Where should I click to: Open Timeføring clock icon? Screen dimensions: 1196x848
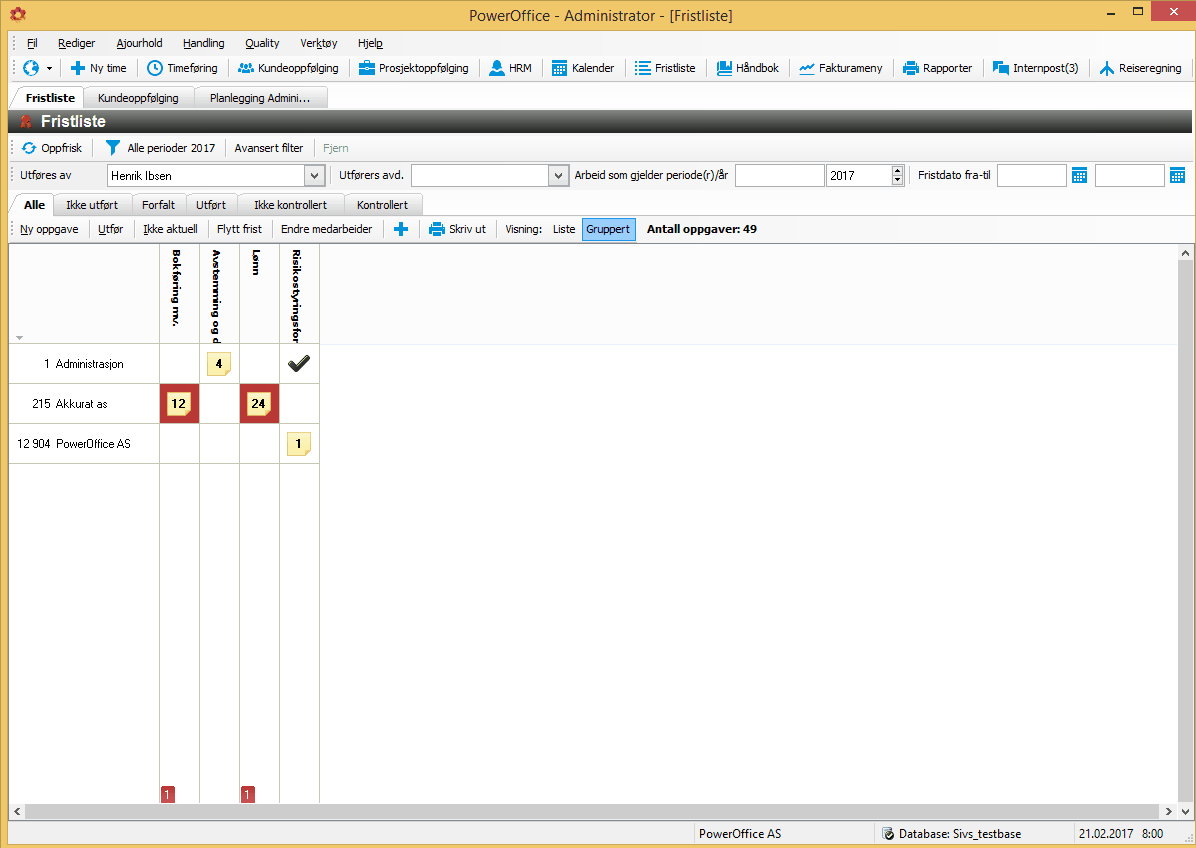pyautogui.click(x=155, y=68)
